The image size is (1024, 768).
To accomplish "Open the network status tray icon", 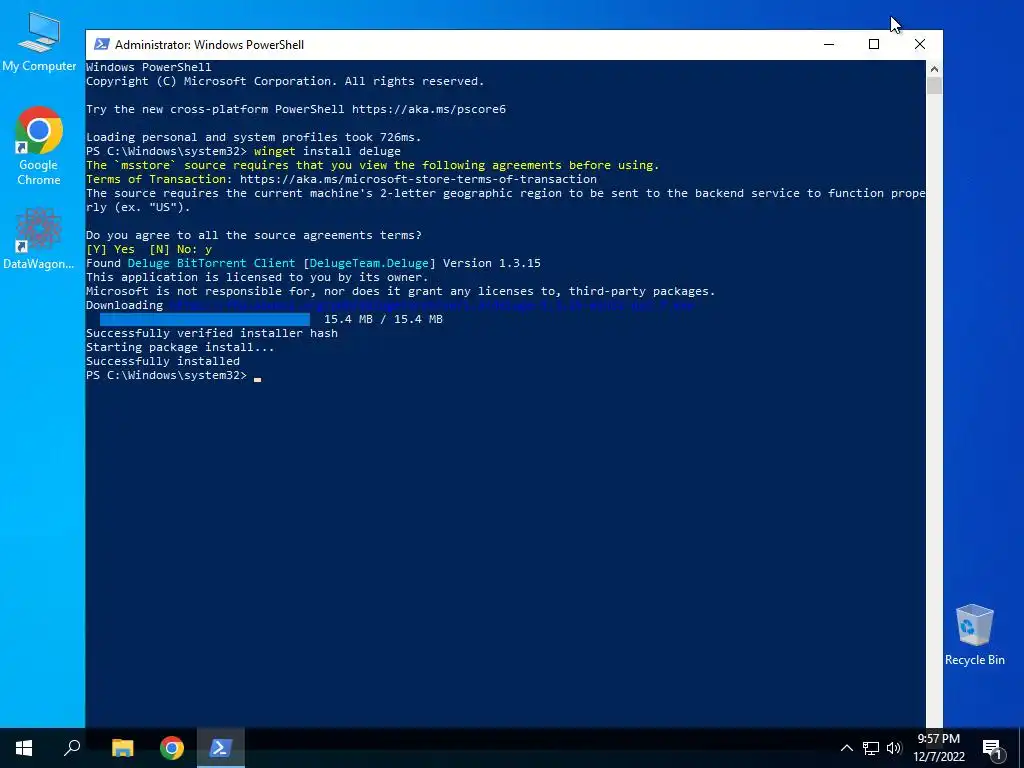I will 871,748.
